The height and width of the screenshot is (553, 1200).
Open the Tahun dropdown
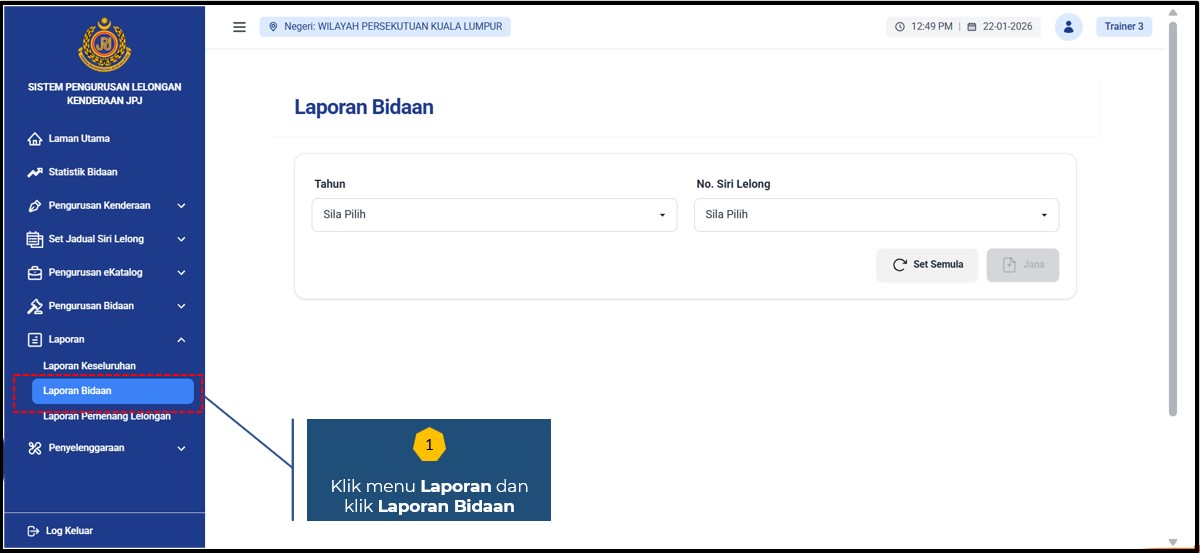click(x=494, y=215)
